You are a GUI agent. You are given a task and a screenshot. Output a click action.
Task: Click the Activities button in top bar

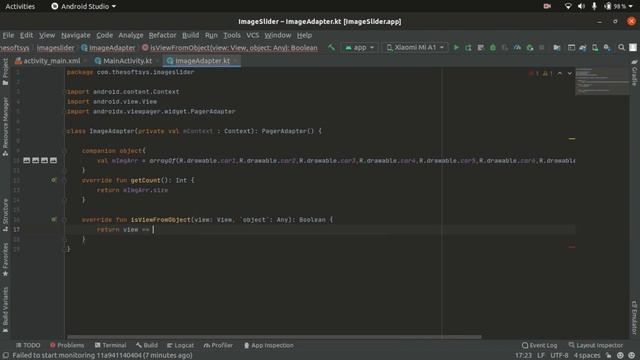click(x=20, y=7)
